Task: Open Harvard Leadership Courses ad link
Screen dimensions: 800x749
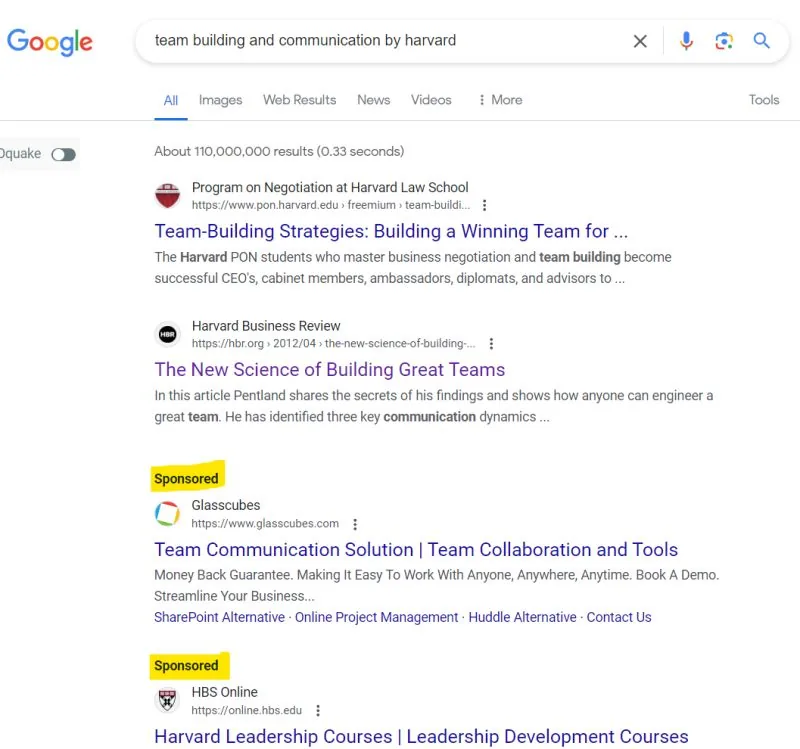Action: (421, 736)
